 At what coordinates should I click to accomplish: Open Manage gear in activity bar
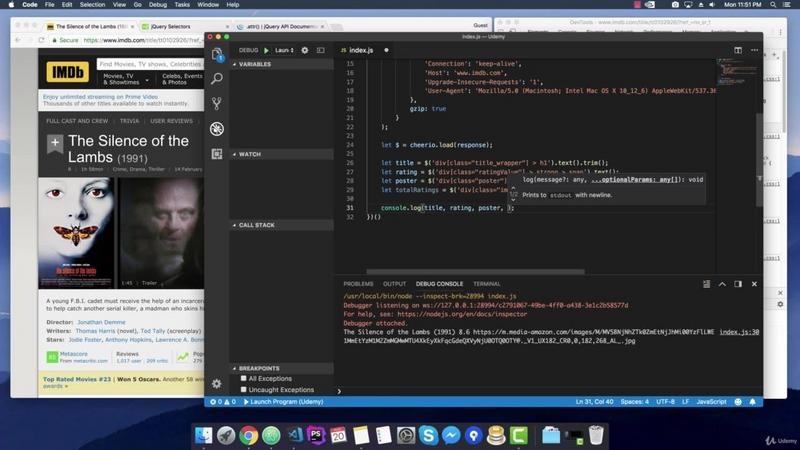coord(217,384)
